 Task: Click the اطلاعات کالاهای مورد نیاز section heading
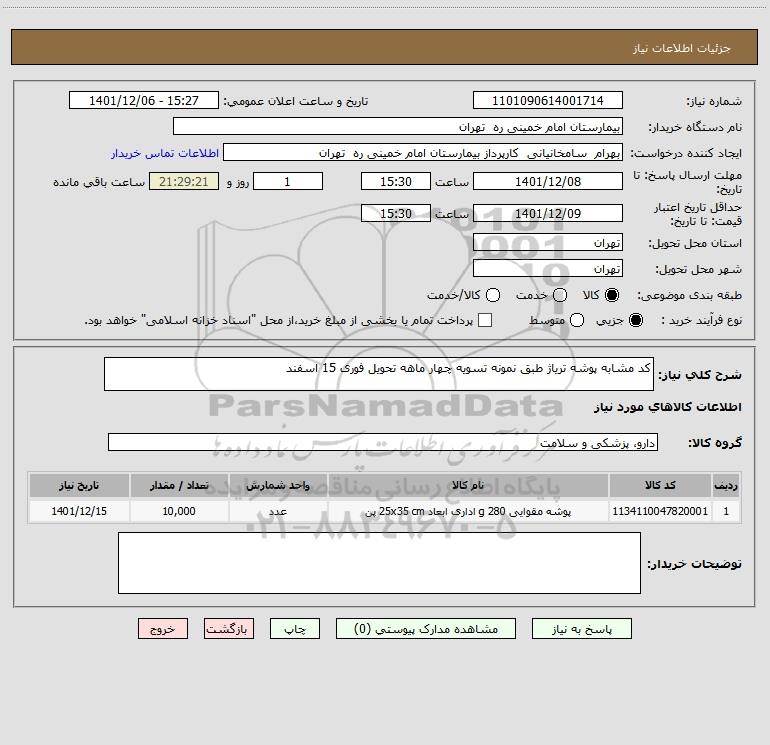(668, 407)
